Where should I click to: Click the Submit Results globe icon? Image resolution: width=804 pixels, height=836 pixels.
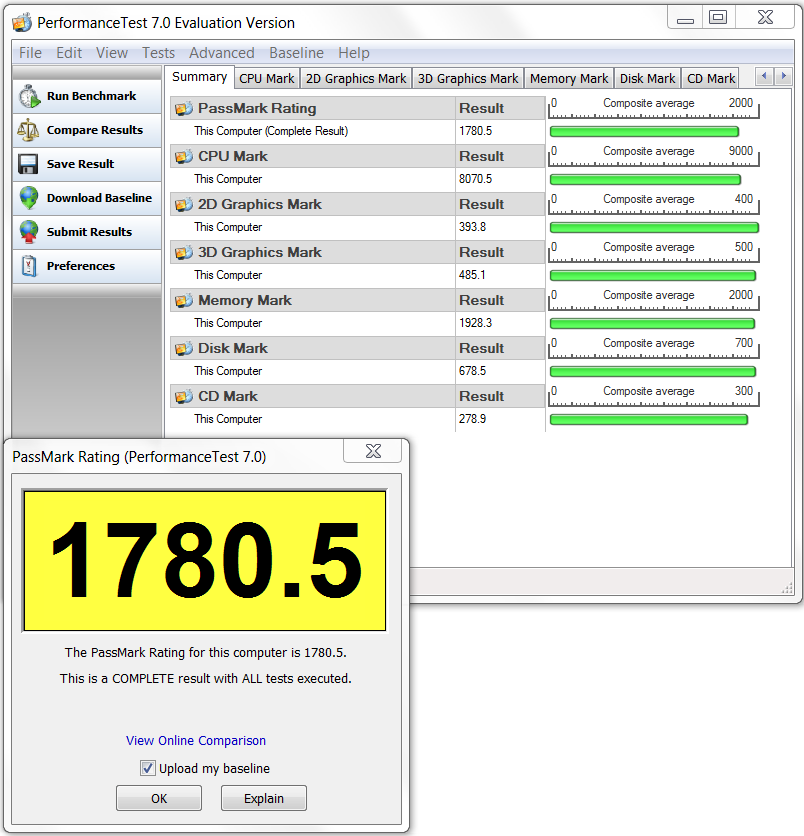point(29,232)
